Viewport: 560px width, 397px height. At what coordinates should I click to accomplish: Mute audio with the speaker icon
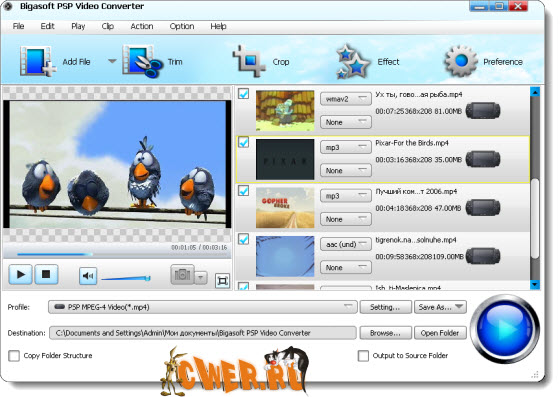tap(88, 276)
